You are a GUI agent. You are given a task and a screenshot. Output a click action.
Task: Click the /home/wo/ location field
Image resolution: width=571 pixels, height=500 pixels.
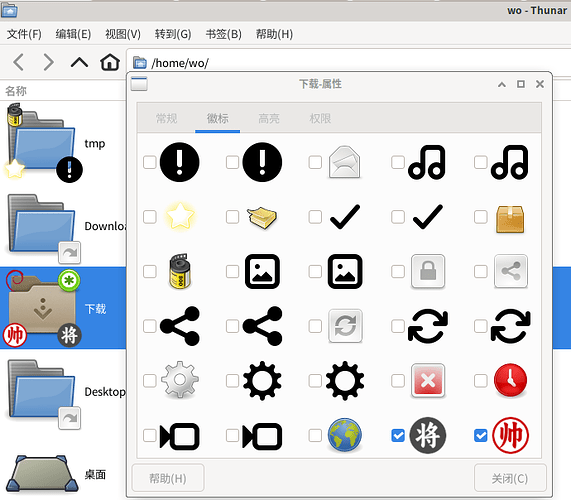[348, 63]
